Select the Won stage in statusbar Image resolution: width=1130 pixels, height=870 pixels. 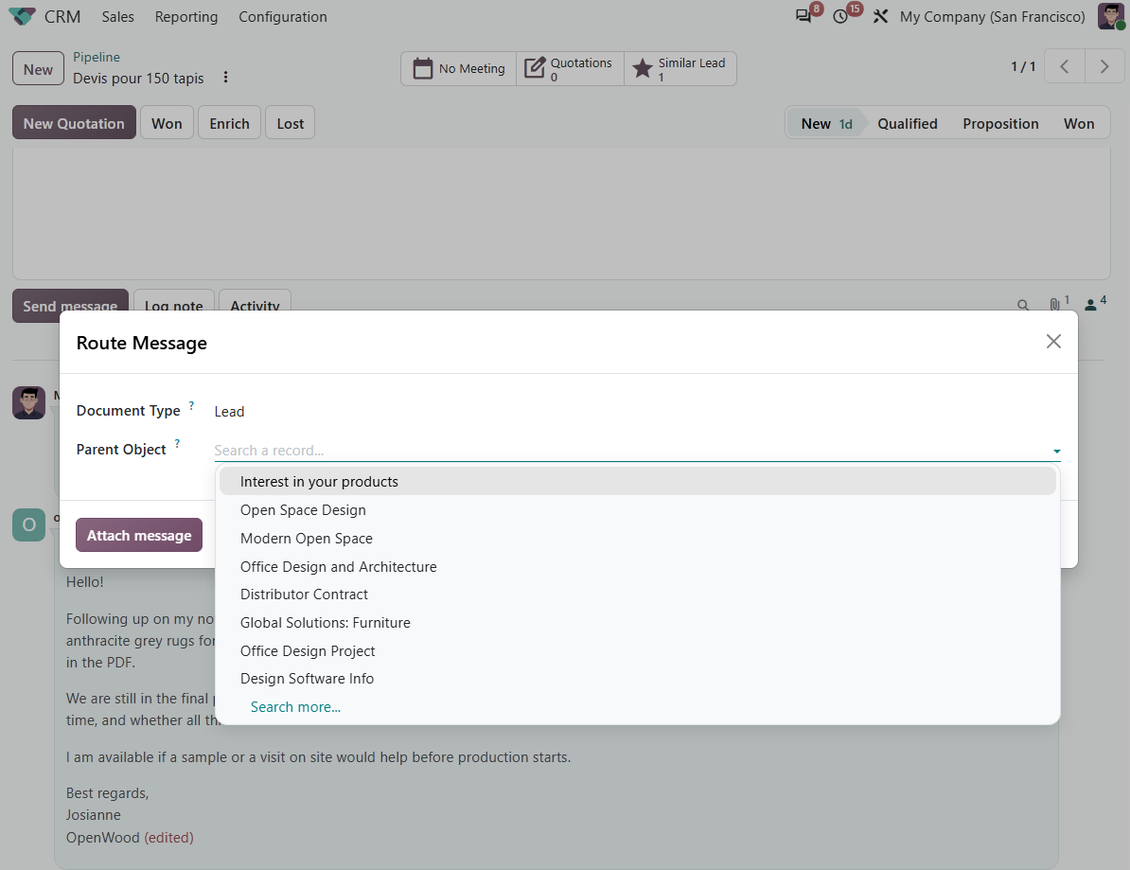1079,123
